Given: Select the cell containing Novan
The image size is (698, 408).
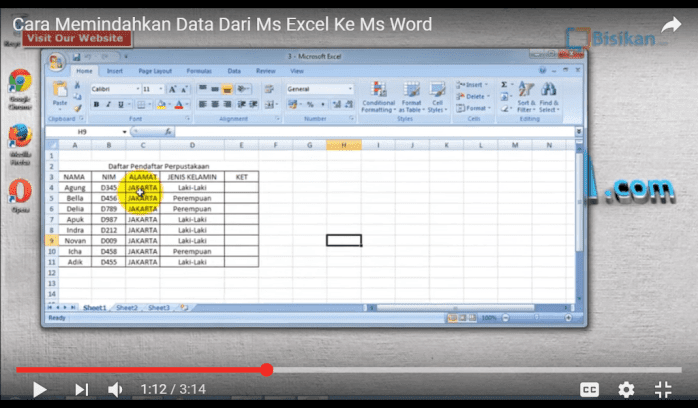Looking at the screenshot, I should [x=75, y=241].
